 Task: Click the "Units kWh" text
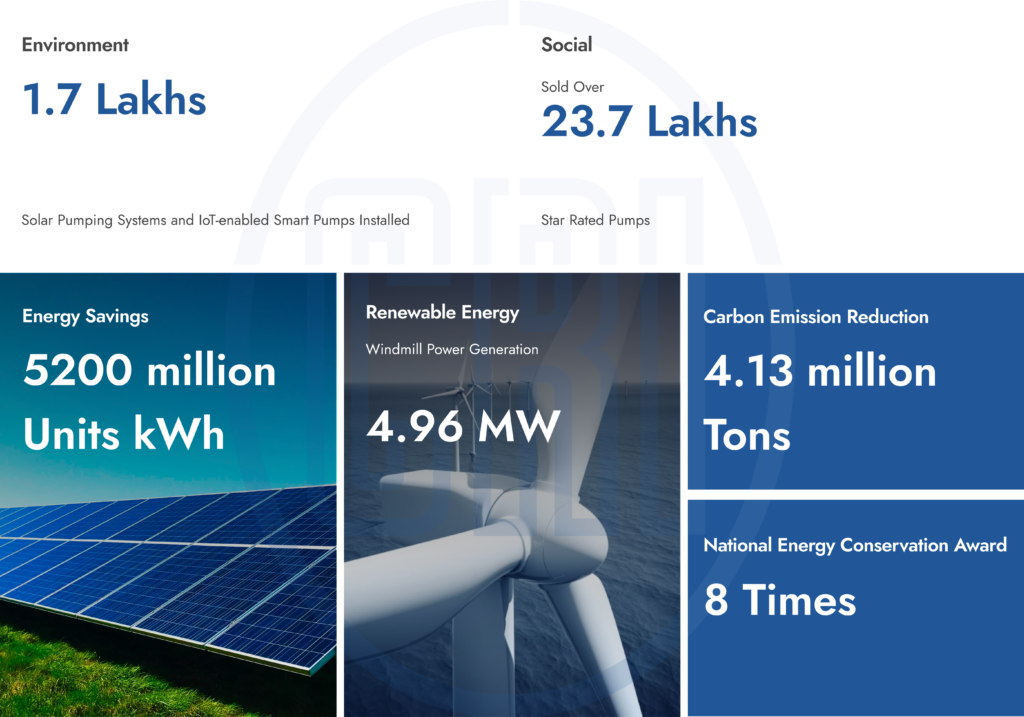click(x=123, y=434)
